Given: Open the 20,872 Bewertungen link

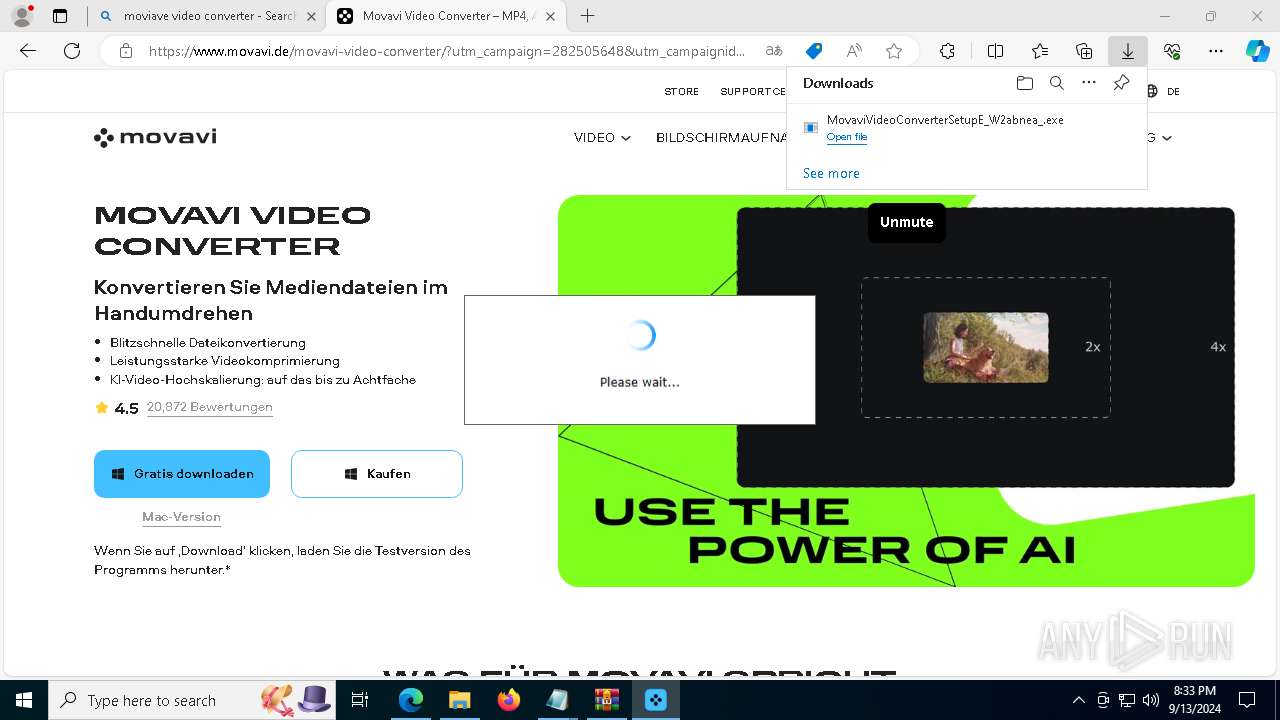Looking at the screenshot, I should tap(210, 407).
